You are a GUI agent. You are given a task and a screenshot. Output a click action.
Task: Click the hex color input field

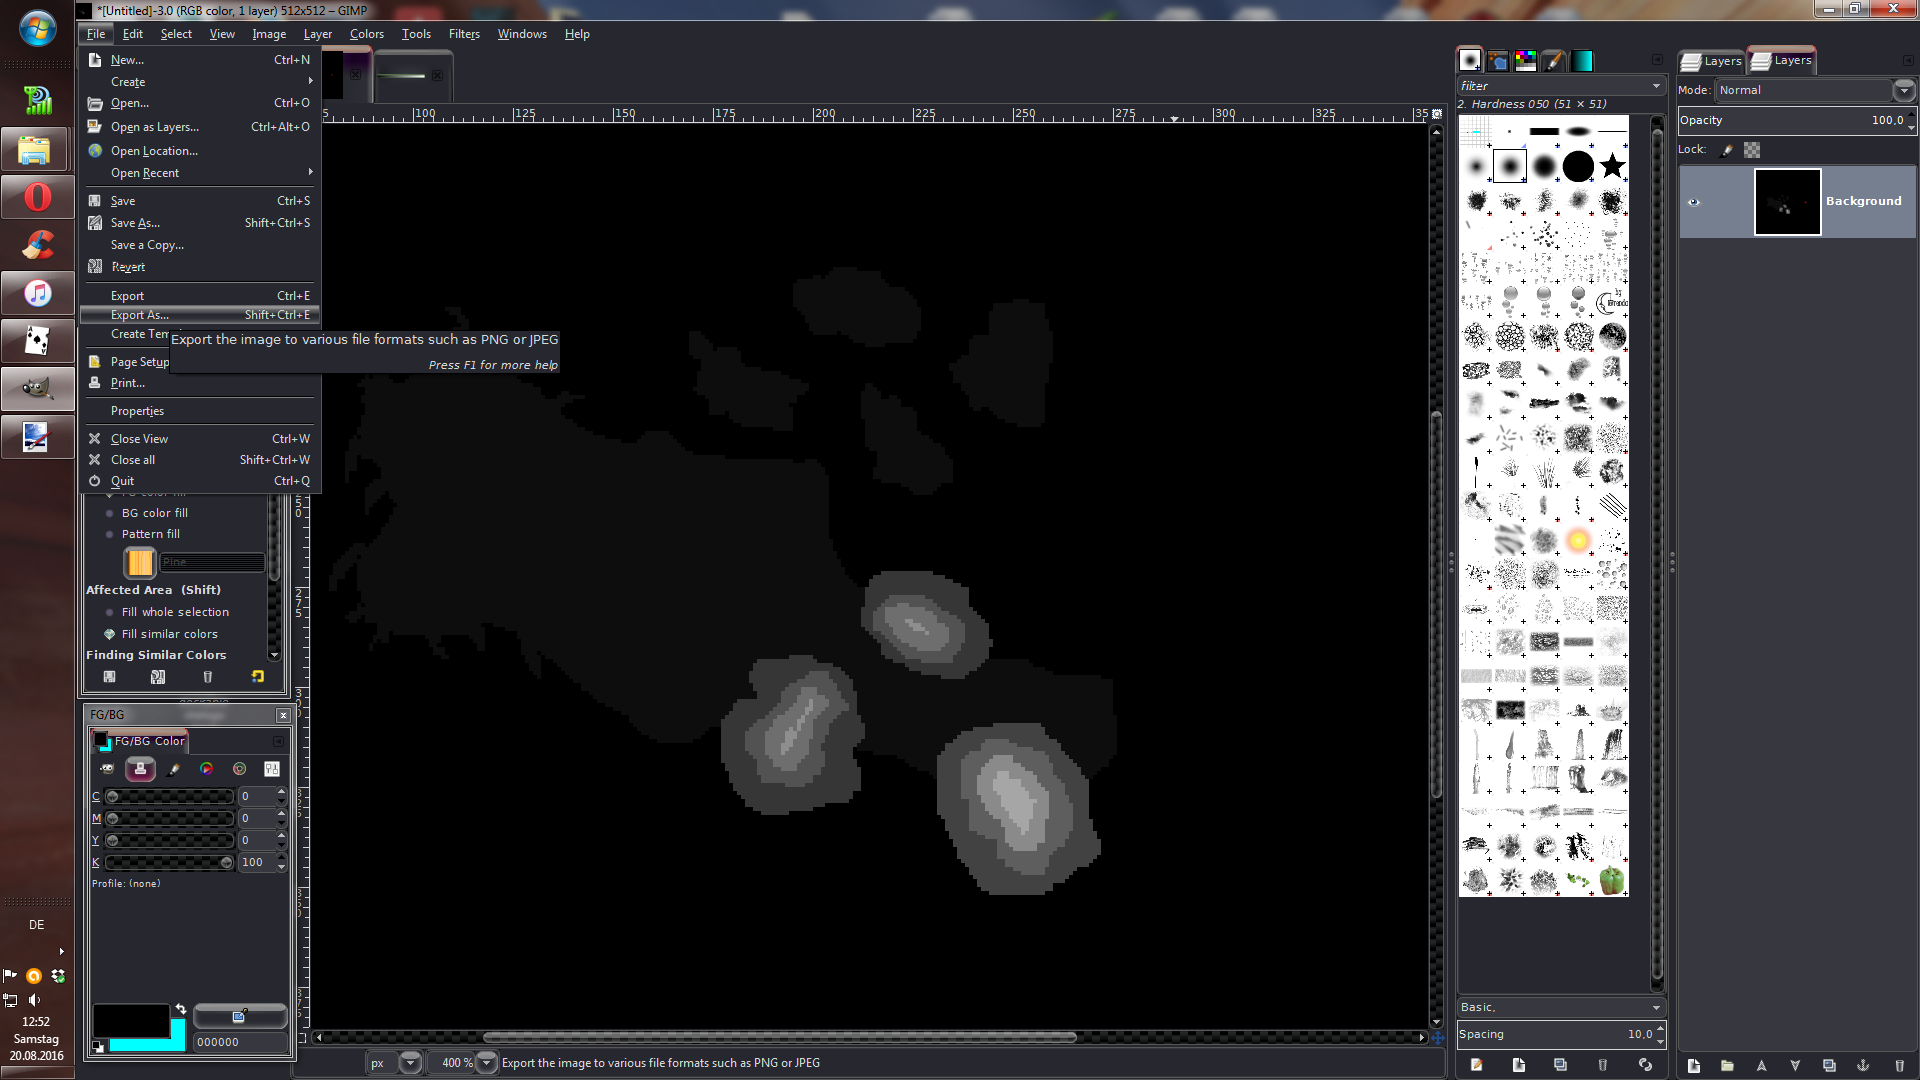[x=240, y=1042]
